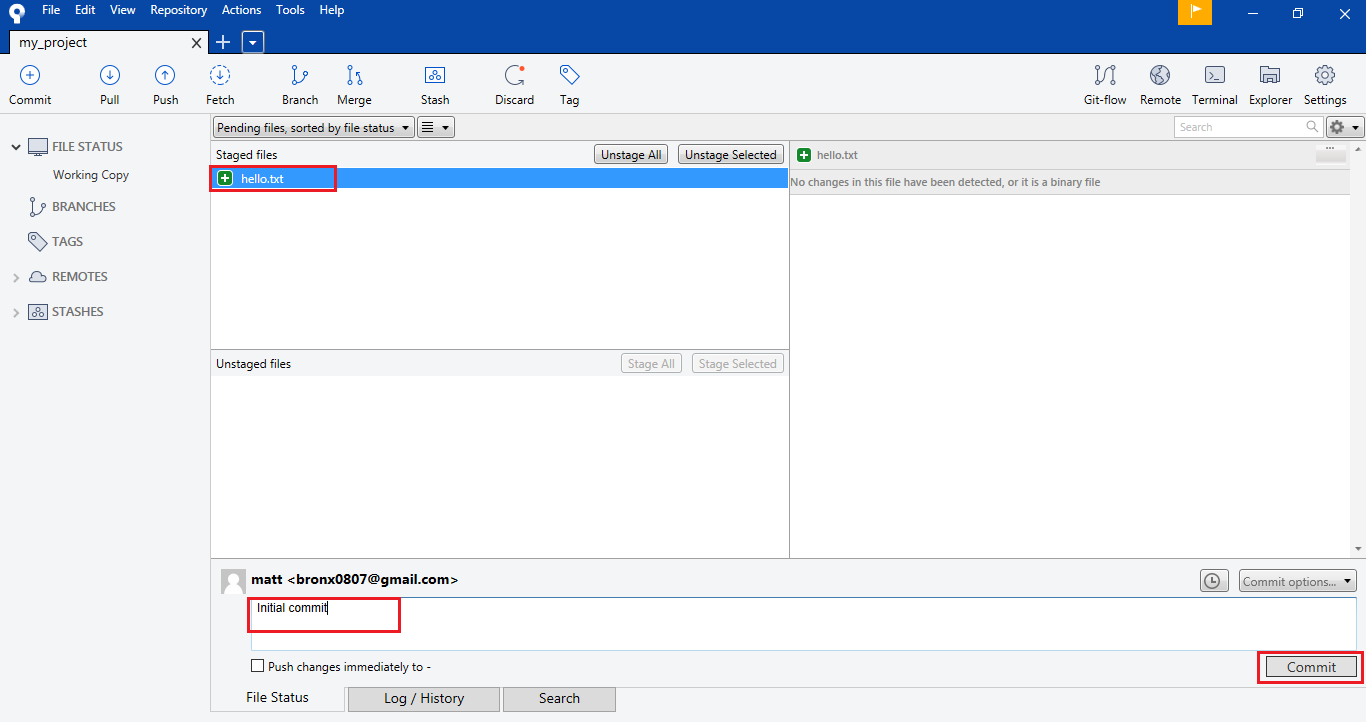Switch to the Log / History tab
Image resolution: width=1366 pixels, height=722 pixels.
(424, 699)
